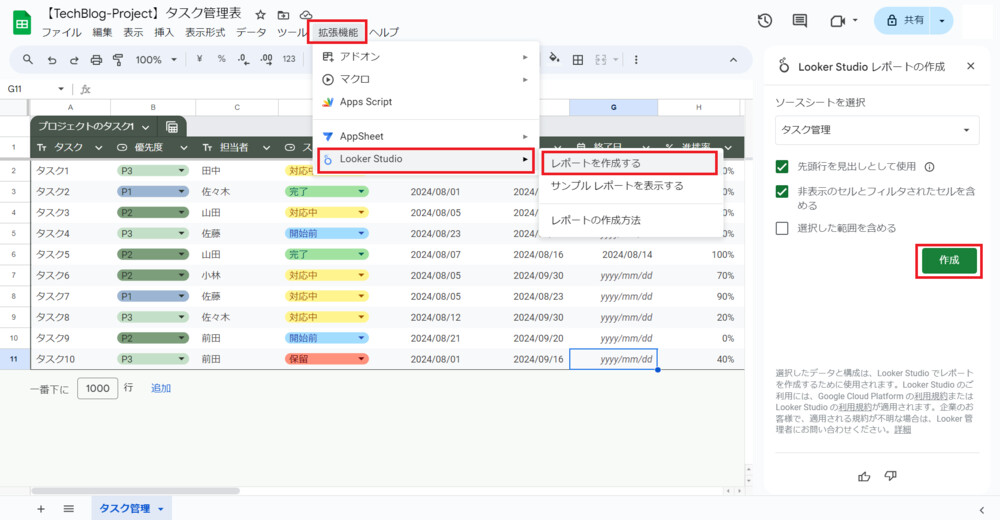This screenshot has height=520, width=1000.
Task: Open the version history clock icon
Action: (765, 21)
